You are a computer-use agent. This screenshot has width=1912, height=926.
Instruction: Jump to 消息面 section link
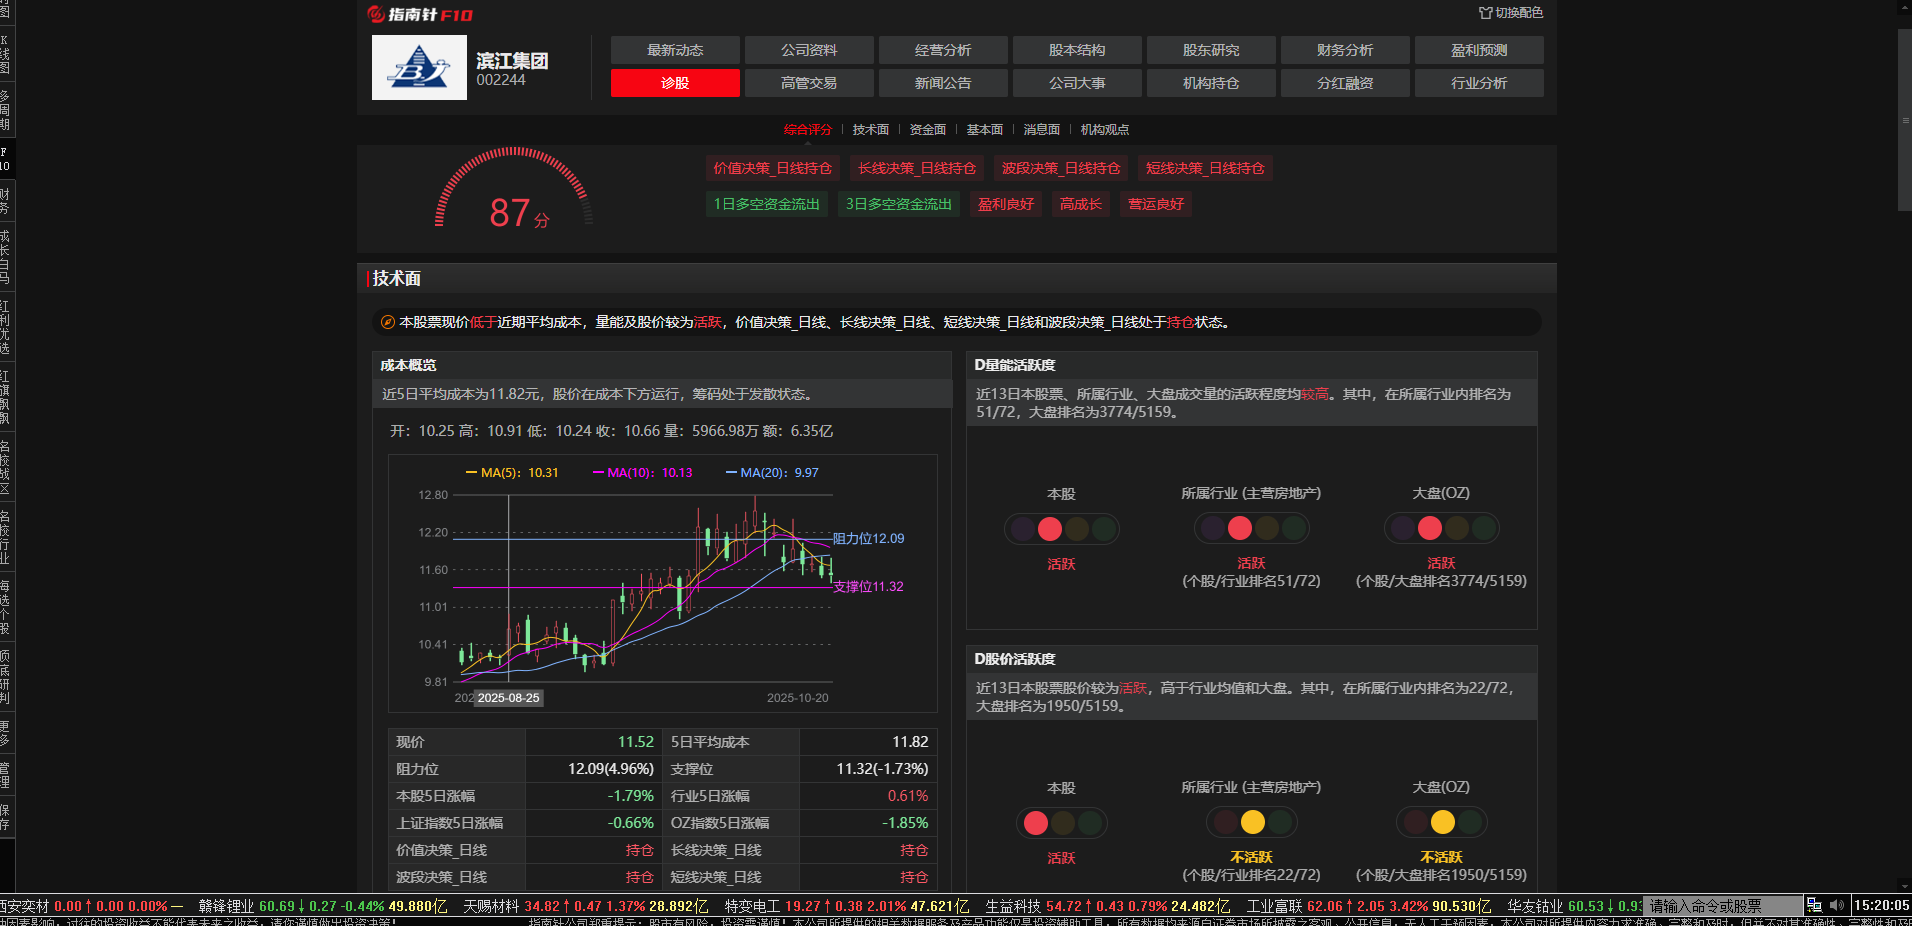[x=1042, y=130]
